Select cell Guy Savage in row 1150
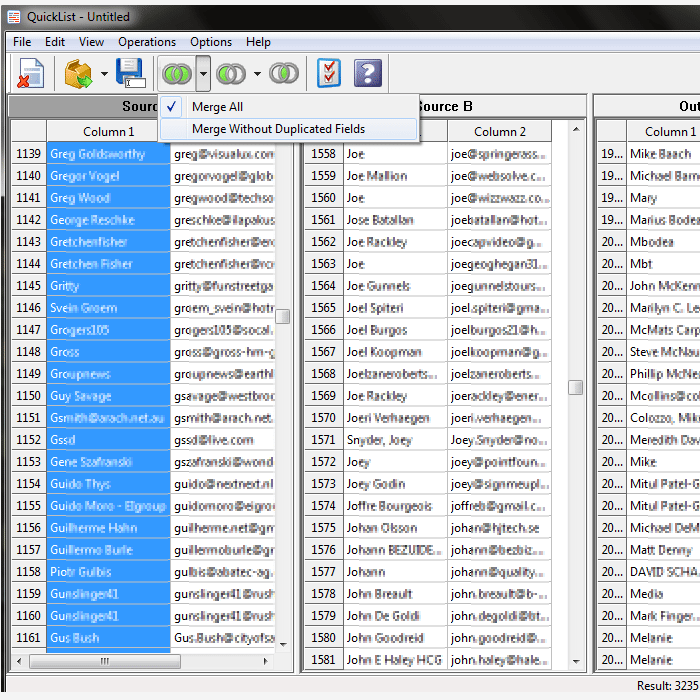The height and width of the screenshot is (700, 700). [x=108, y=396]
